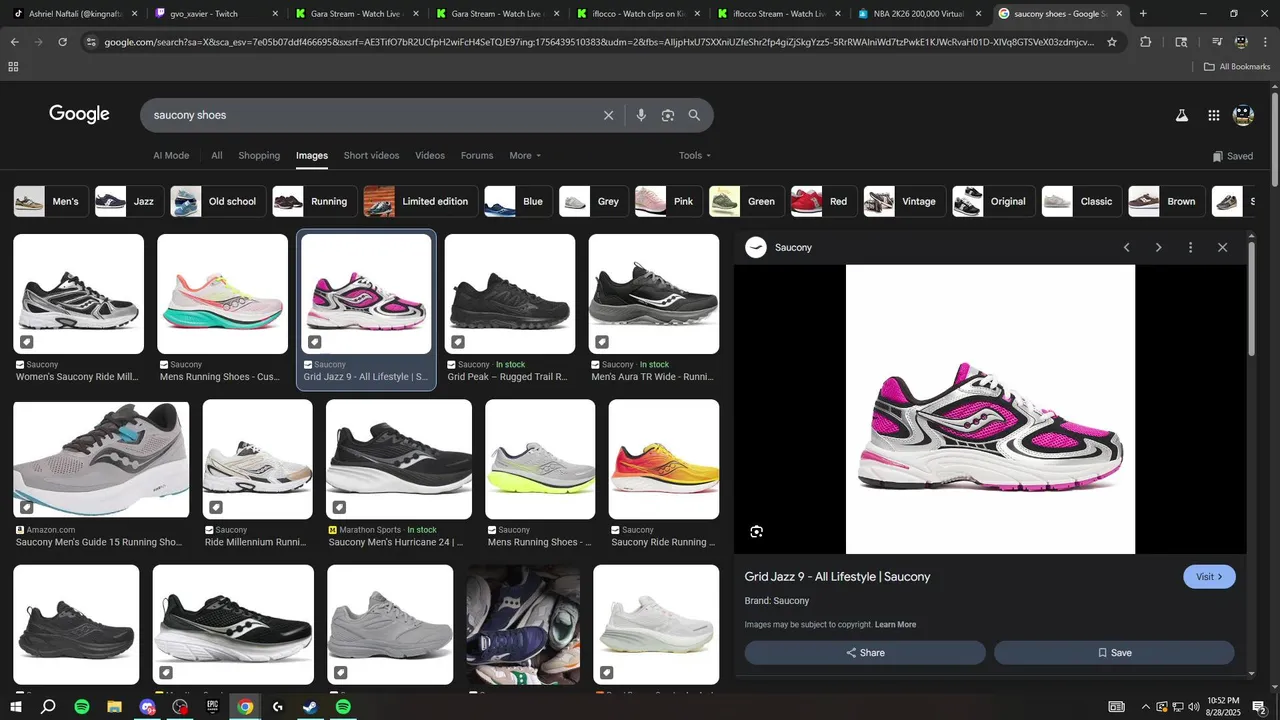Image resolution: width=1280 pixels, height=720 pixels.
Task: Expand the More search categories dropdown
Action: point(525,156)
